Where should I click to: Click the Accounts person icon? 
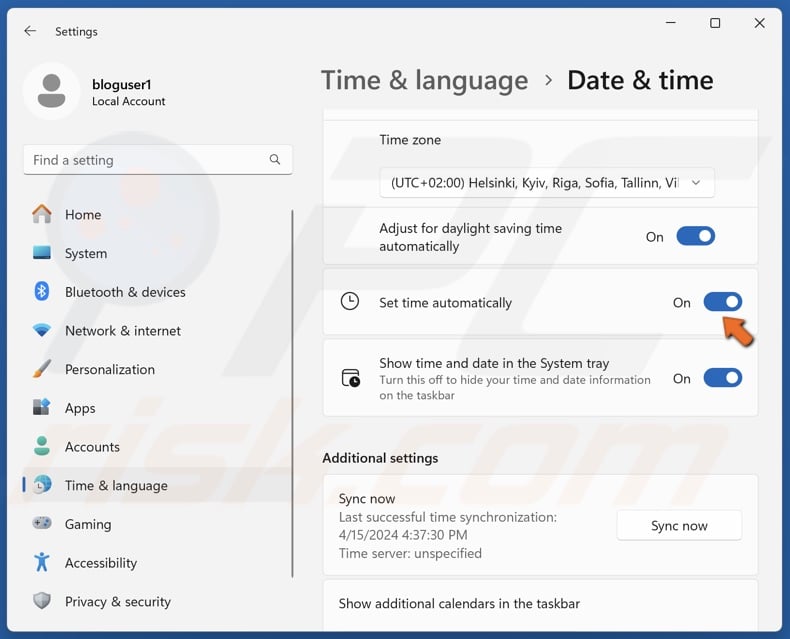click(x=42, y=446)
